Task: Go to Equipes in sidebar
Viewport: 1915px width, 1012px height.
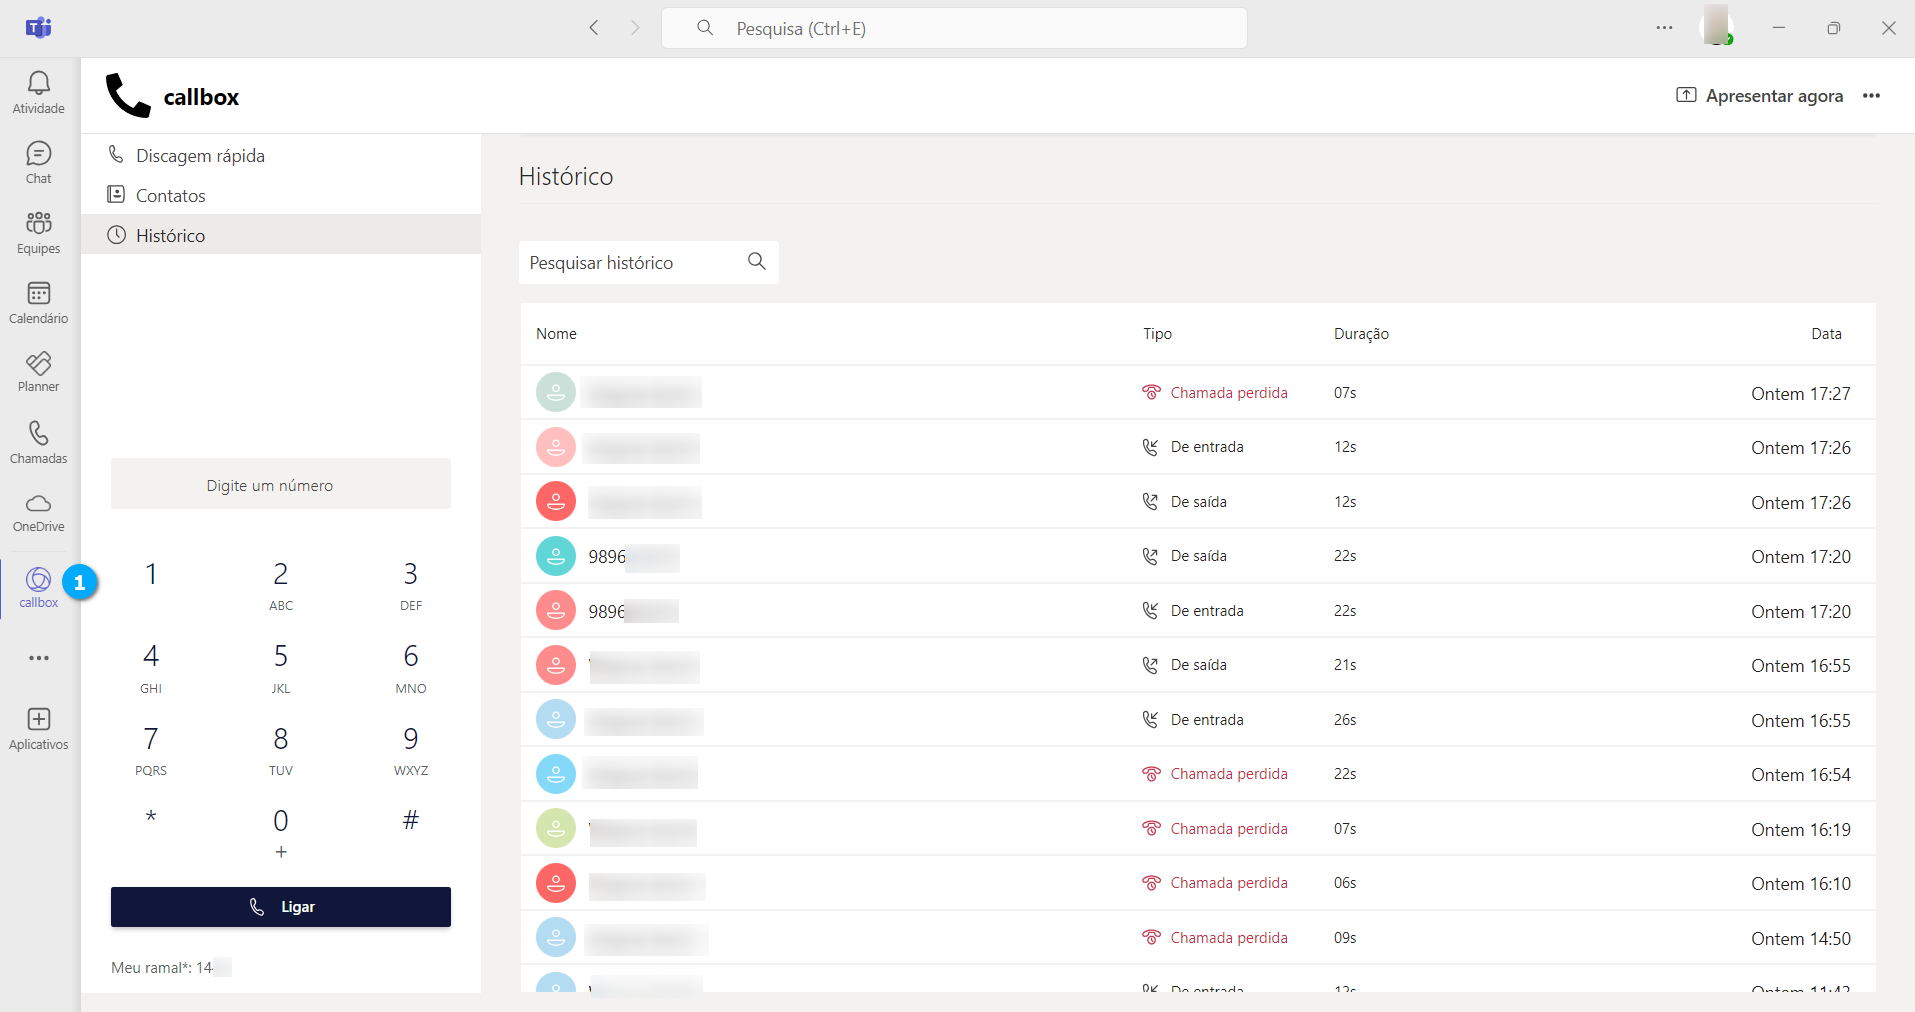Action: point(38,232)
